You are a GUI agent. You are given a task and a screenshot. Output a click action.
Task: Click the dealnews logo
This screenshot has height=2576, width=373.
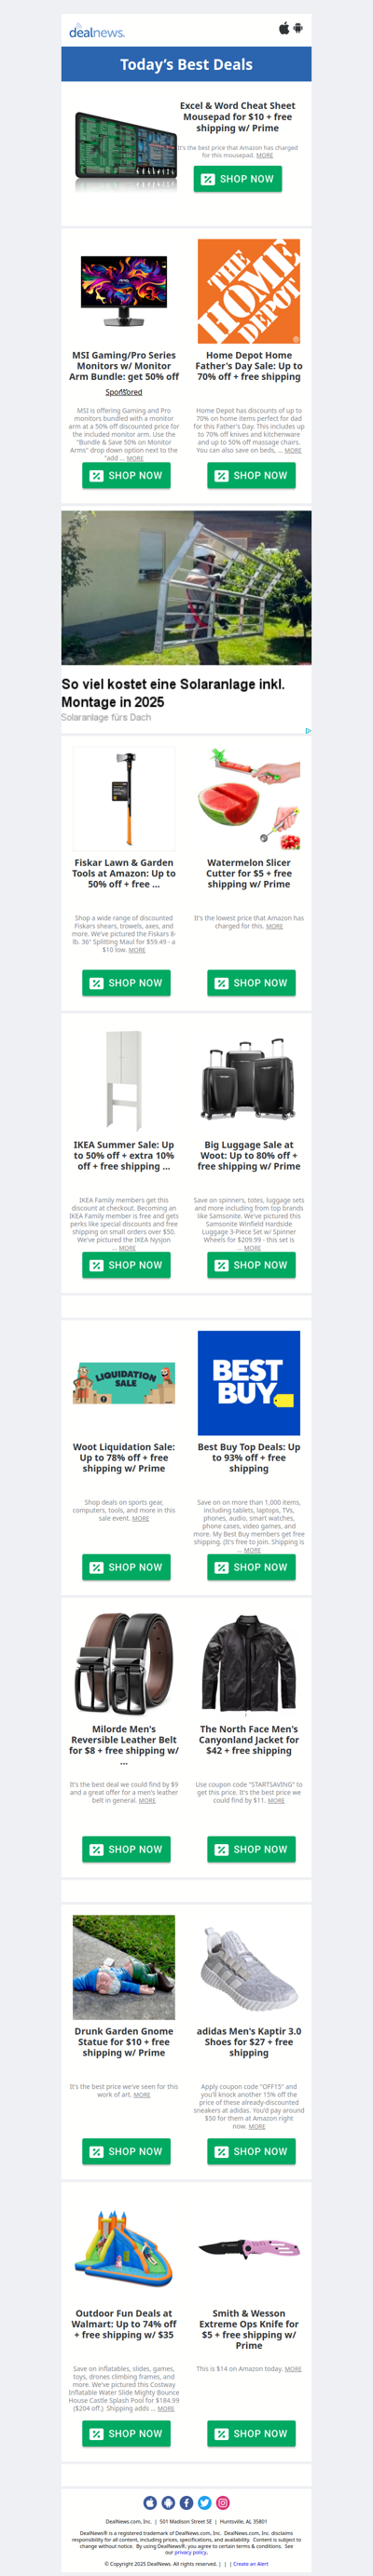coord(97,32)
